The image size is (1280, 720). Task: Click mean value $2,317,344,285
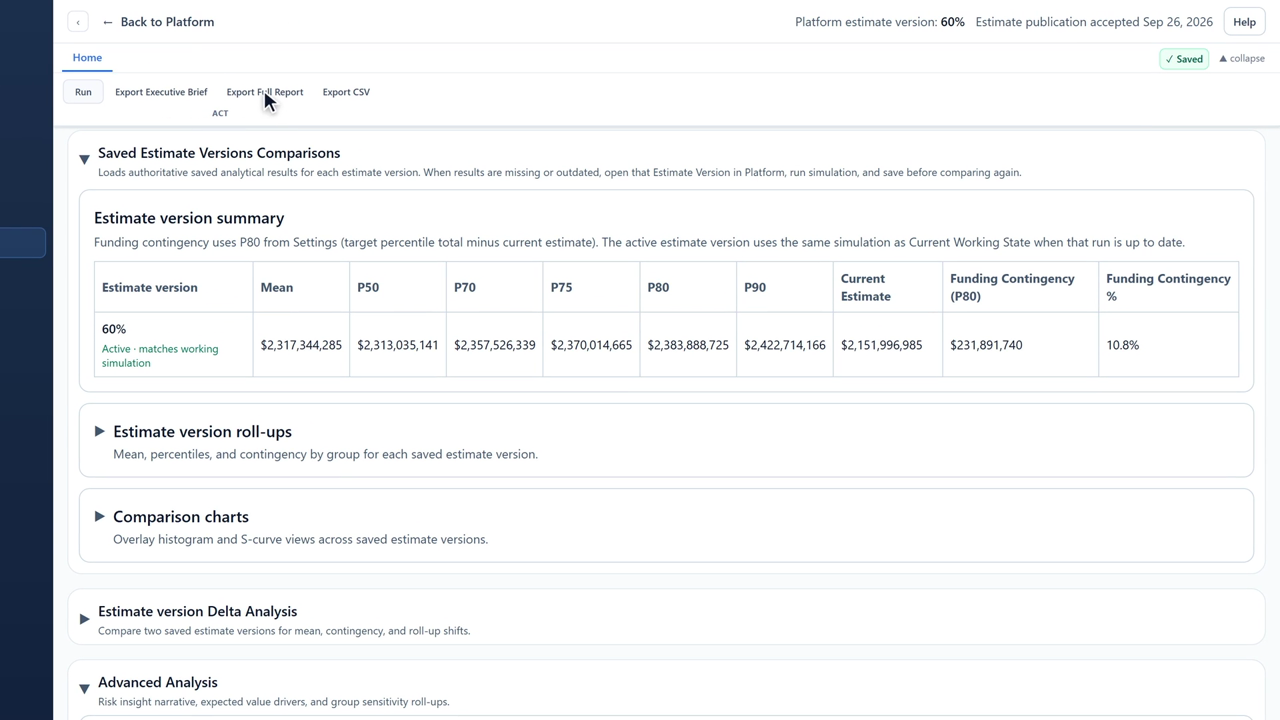click(x=301, y=345)
